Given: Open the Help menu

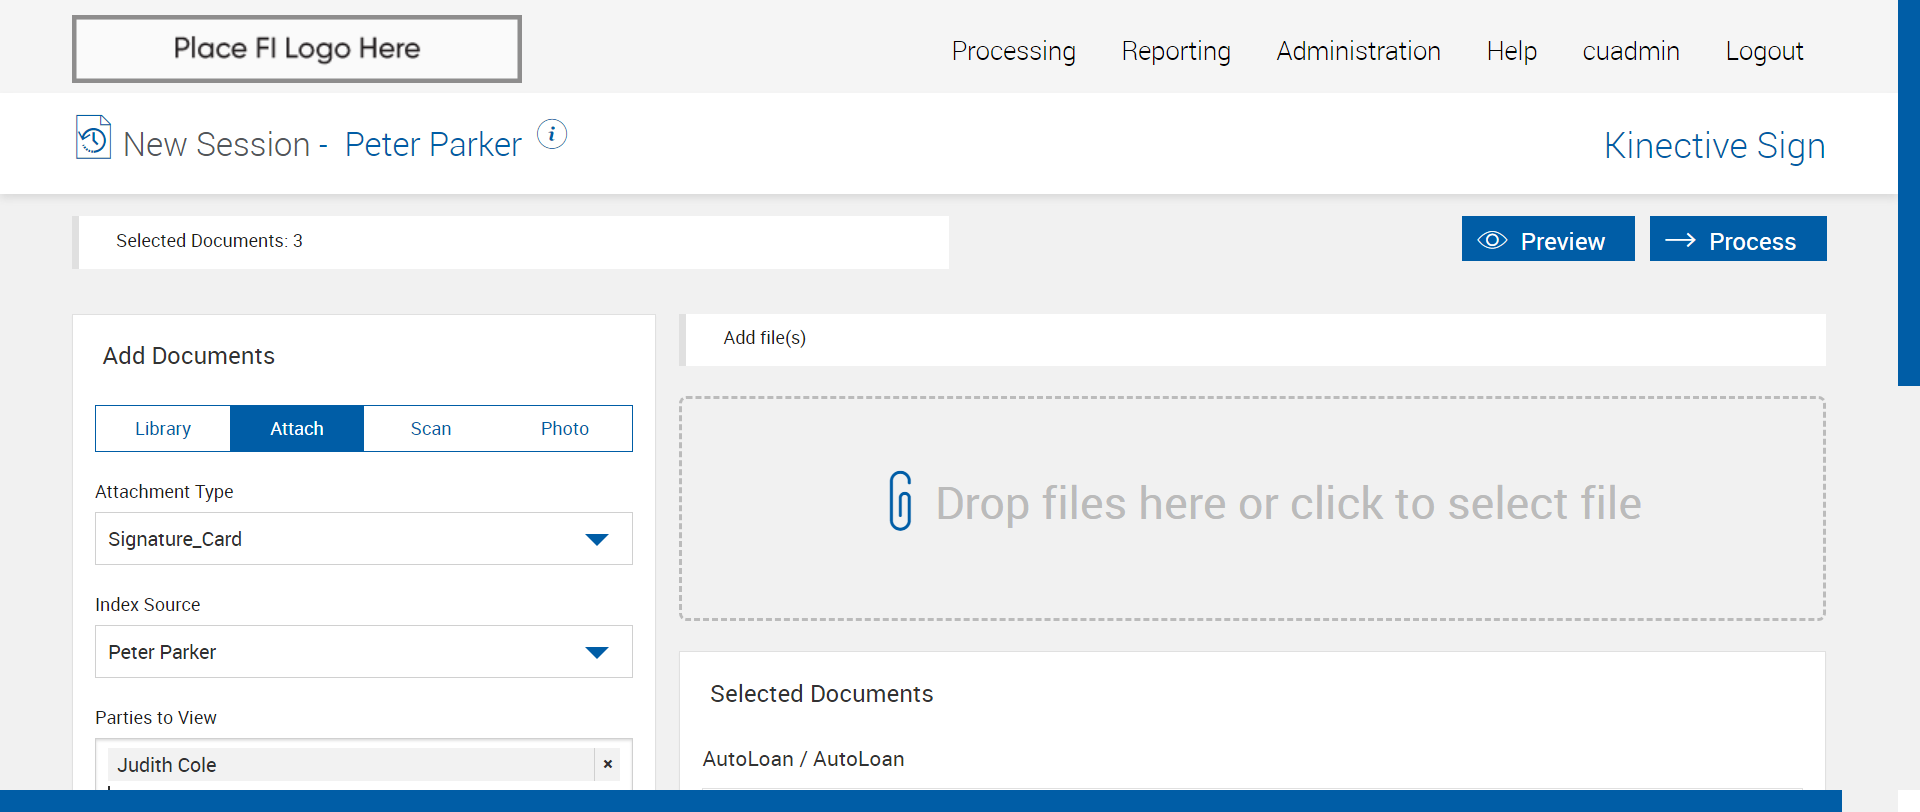Looking at the screenshot, I should (x=1511, y=51).
